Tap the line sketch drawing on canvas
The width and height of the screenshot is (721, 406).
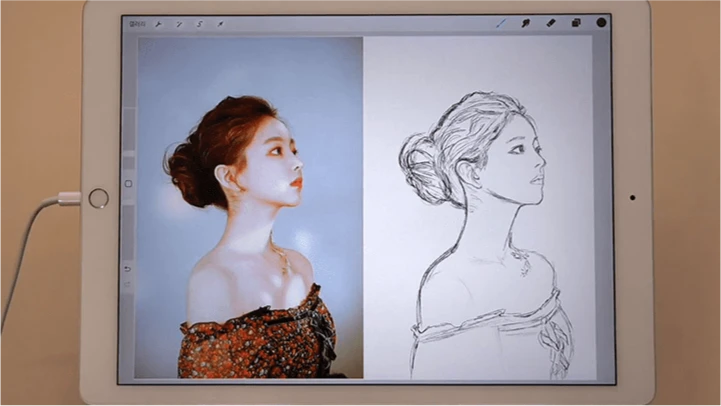(478, 208)
